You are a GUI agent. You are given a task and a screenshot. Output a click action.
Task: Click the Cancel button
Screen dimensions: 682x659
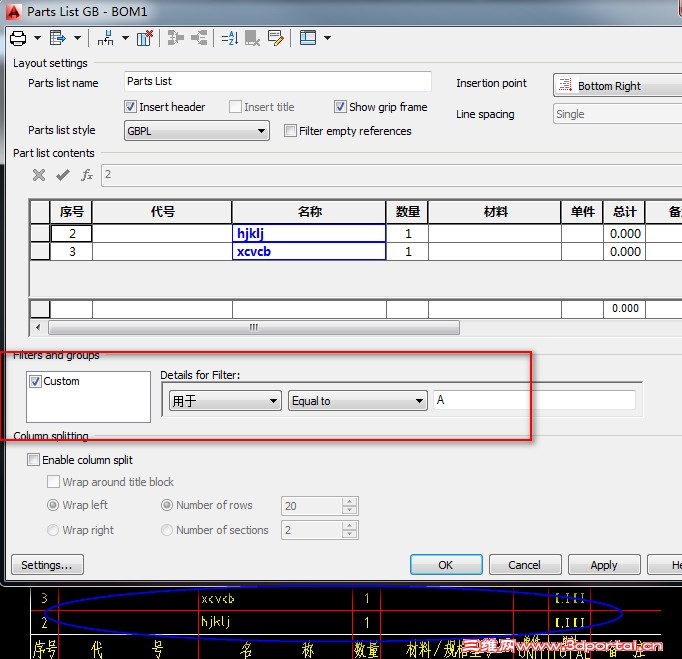525,565
